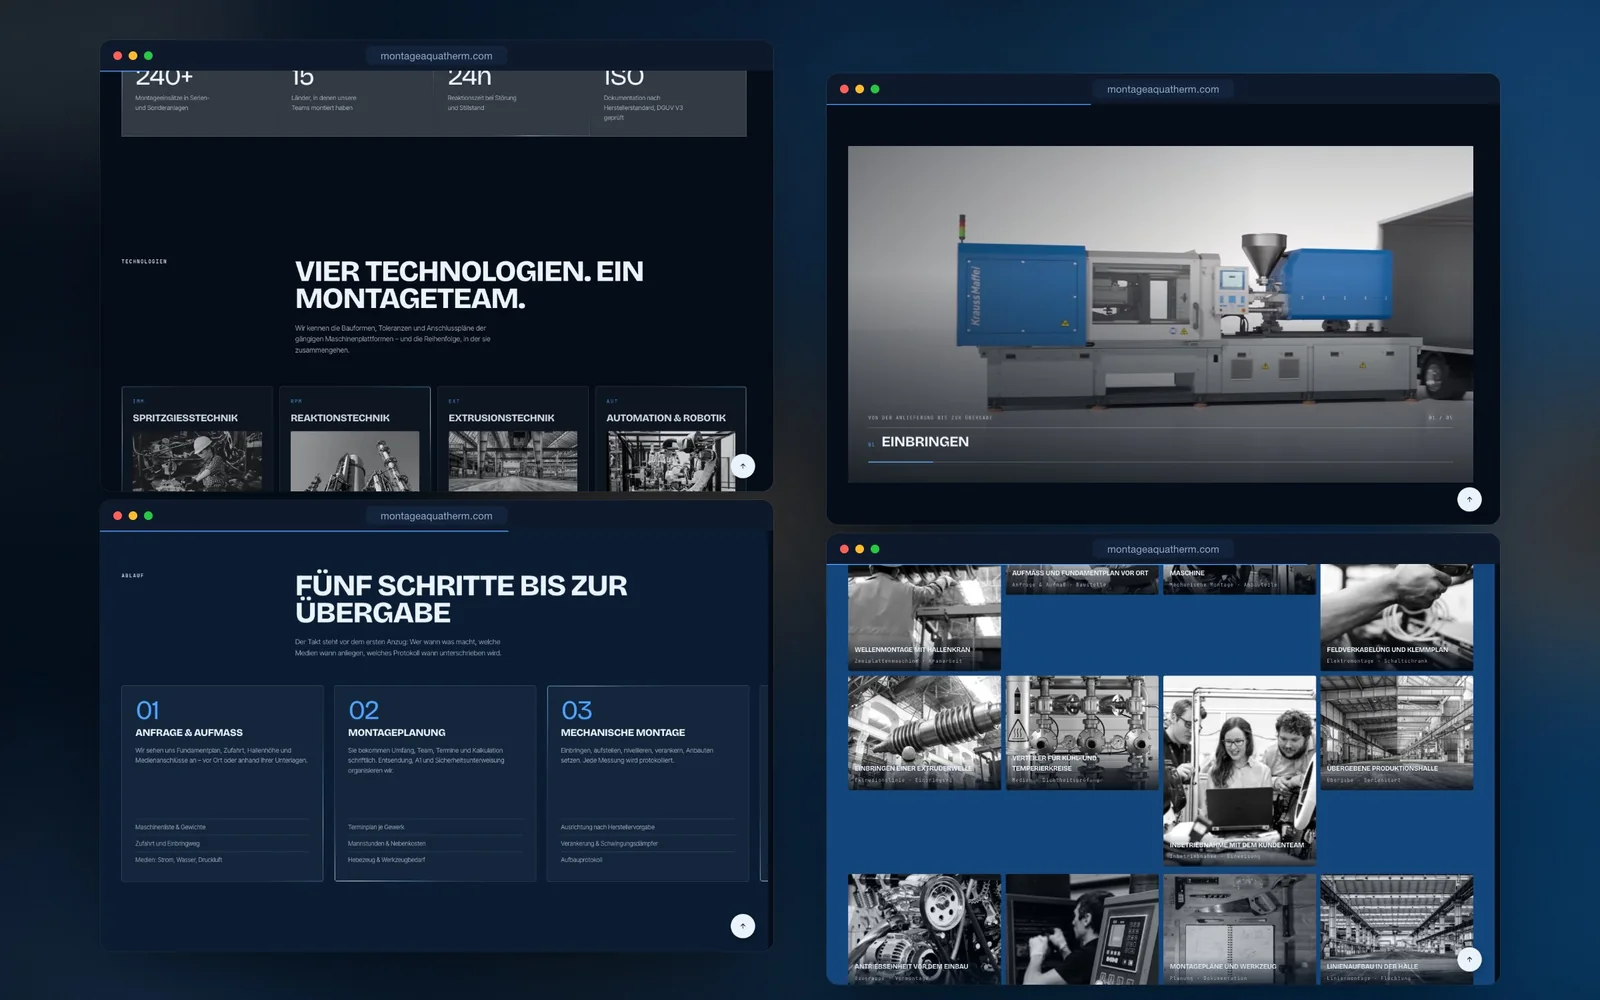
Task: Click the scroll-to-top arrow in the photo gallery window
Action: tap(1469, 959)
